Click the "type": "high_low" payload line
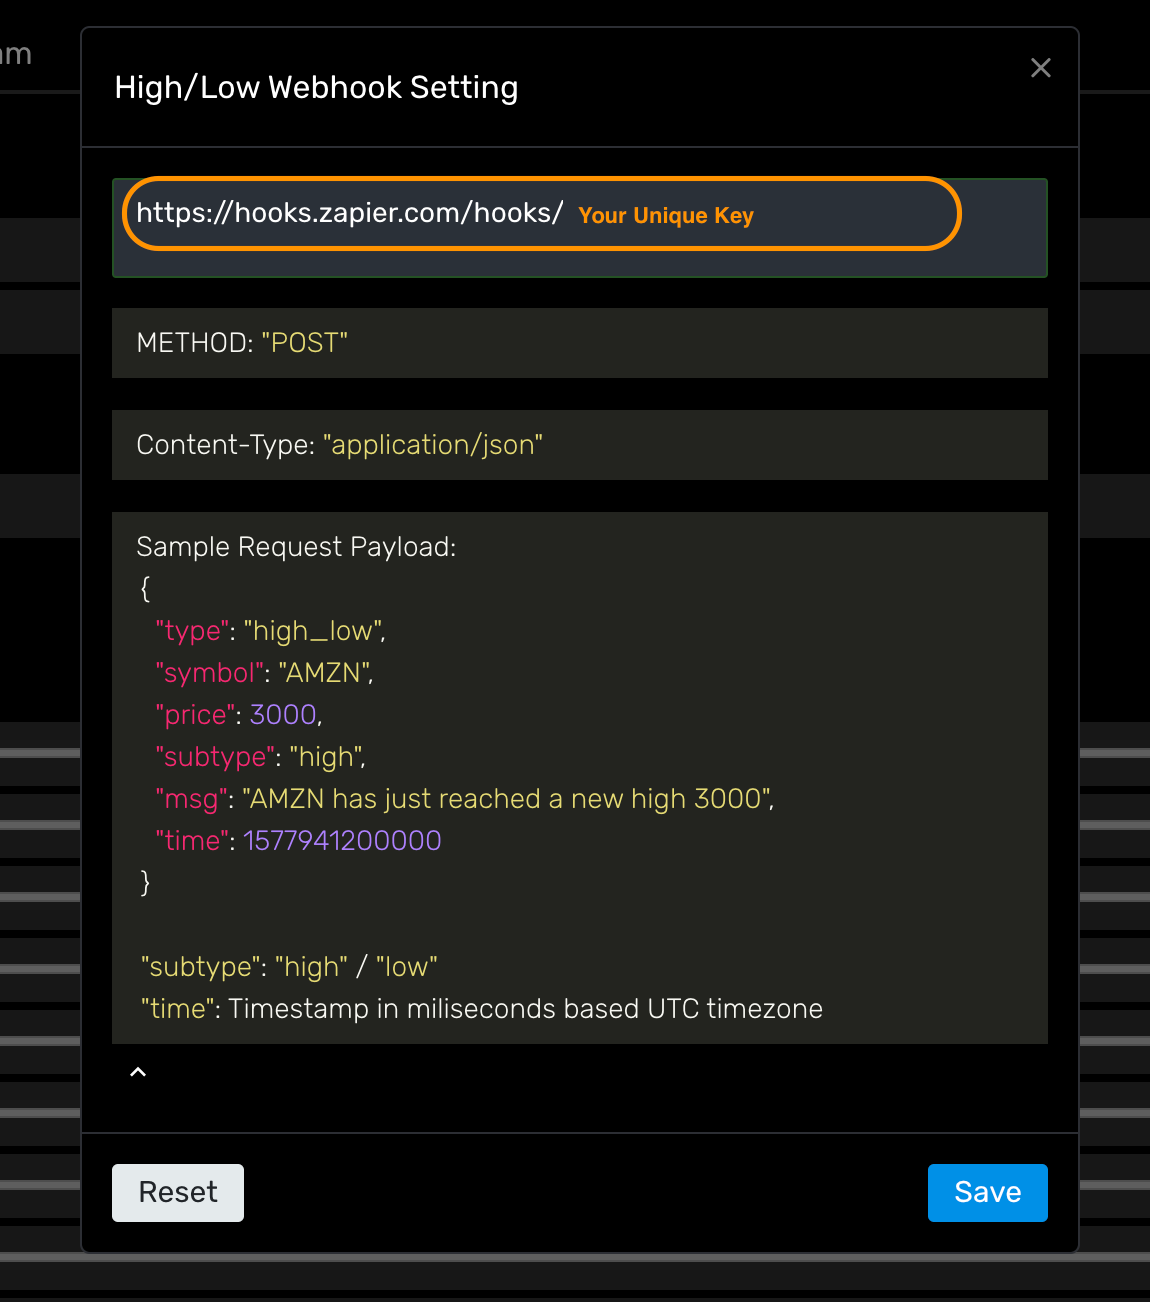The image size is (1150, 1302). coord(270,631)
